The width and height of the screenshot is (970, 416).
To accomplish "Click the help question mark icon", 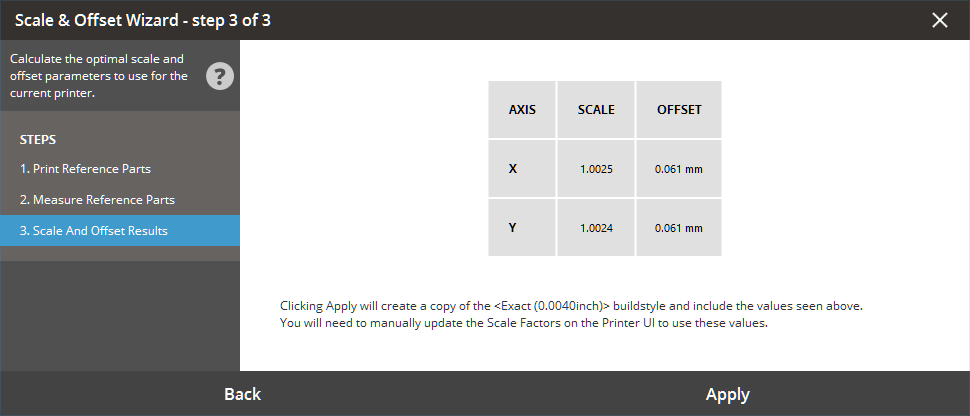I will 220,76.
